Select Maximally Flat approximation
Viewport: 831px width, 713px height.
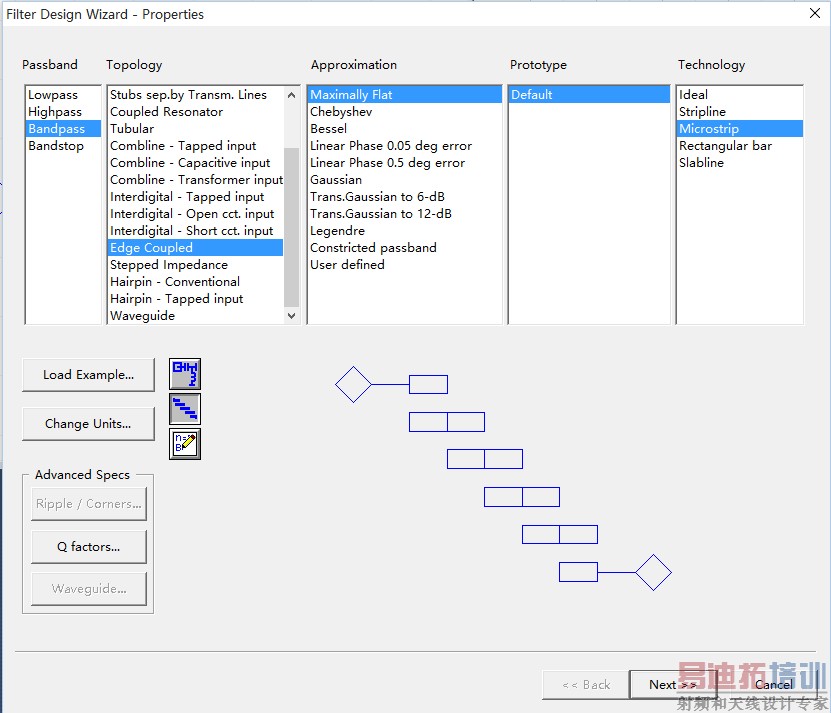(404, 95)
